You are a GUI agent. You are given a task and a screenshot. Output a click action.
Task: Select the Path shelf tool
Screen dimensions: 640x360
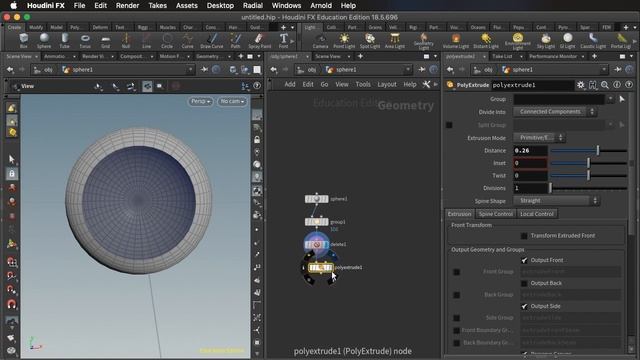236,40
